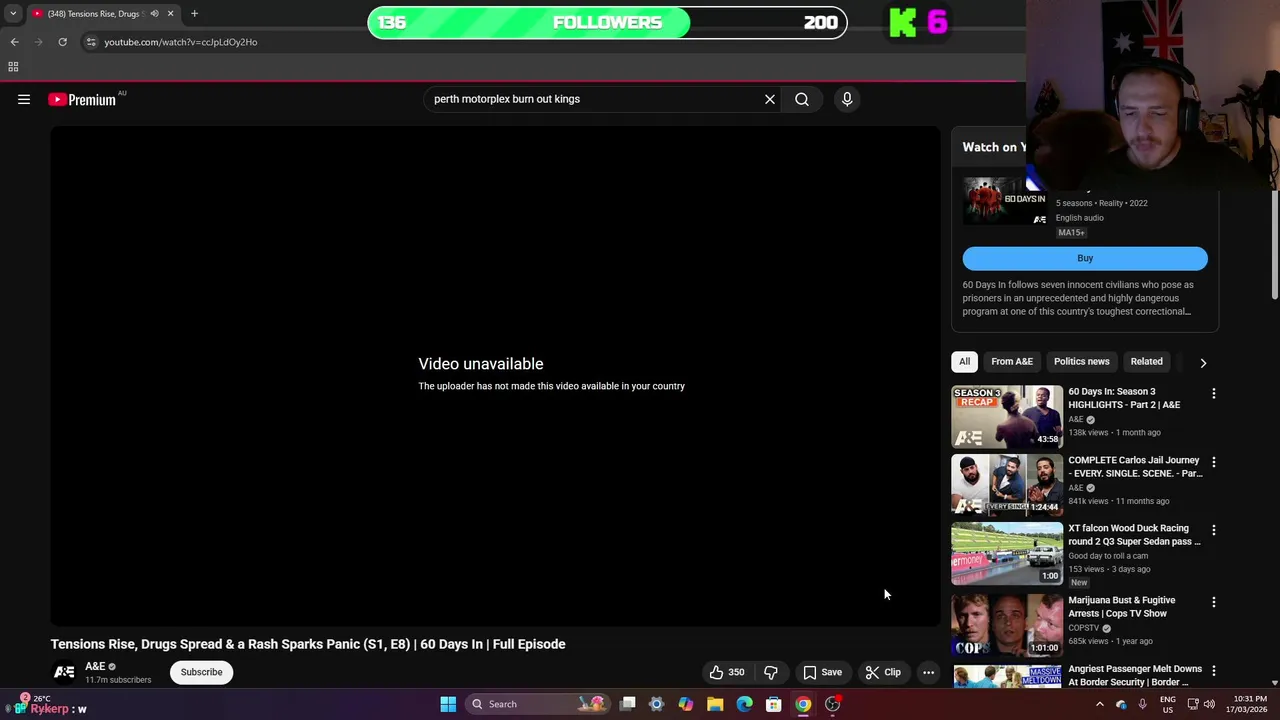
Task: Open options menu for XT falcon video
Action: 1214,530
